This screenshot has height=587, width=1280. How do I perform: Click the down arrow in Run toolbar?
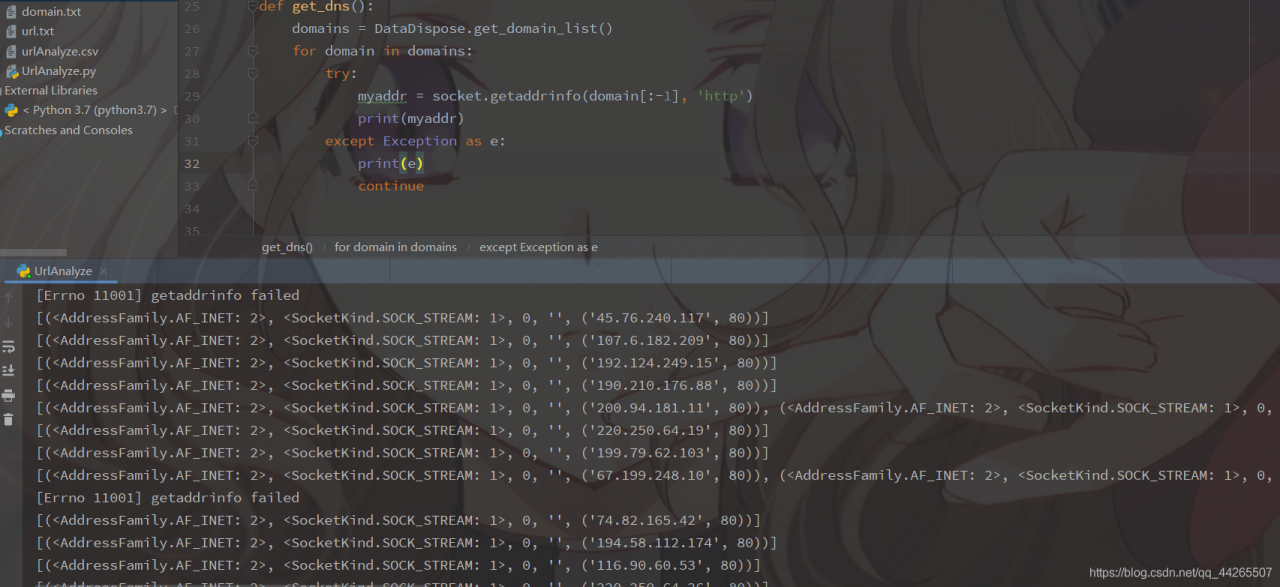point(9,322)
